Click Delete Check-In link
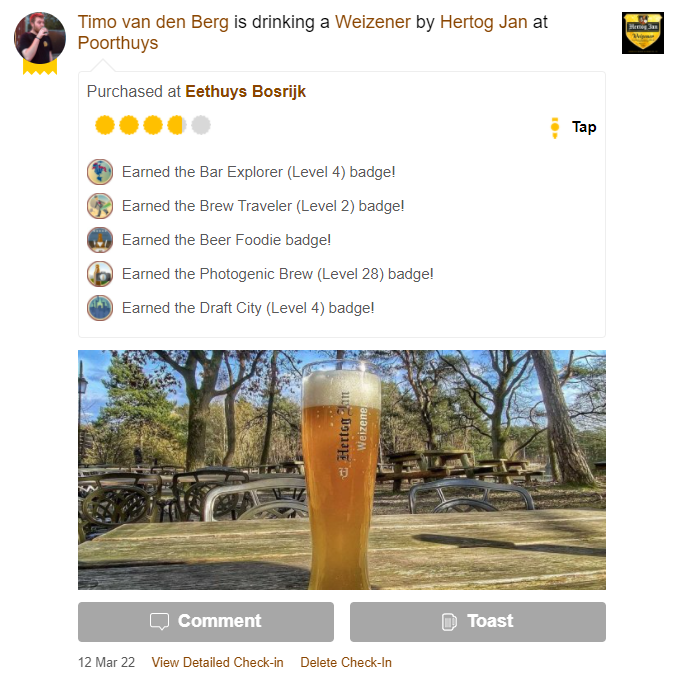 point(346,662)
